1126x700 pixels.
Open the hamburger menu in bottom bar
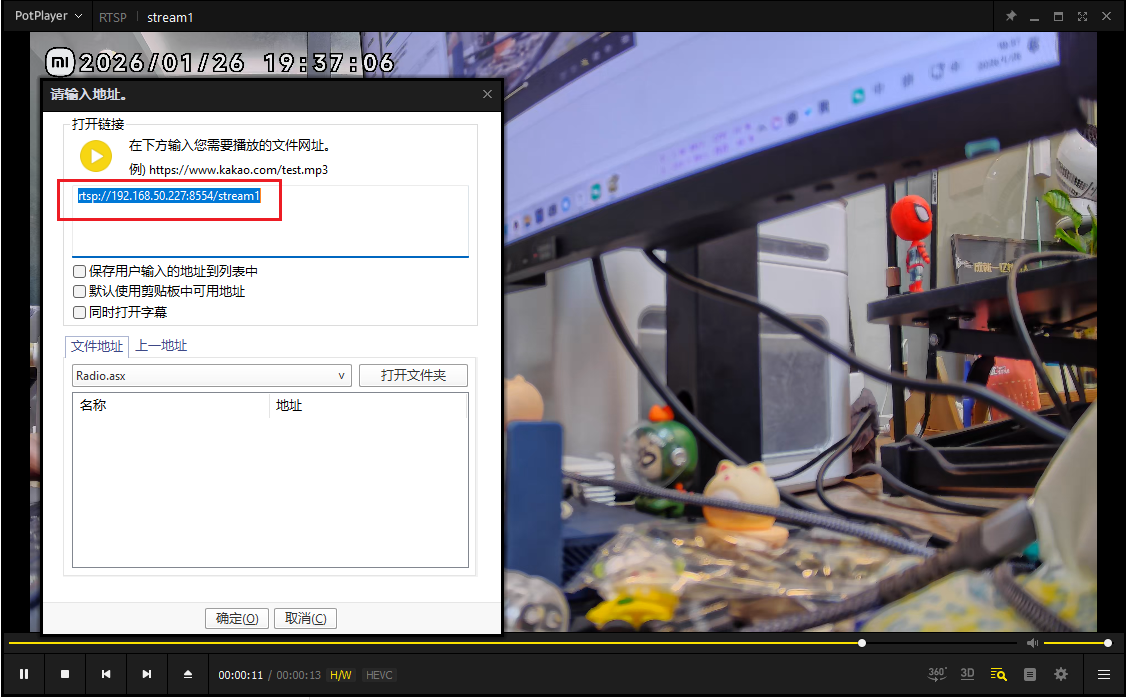coord(1104,674)
